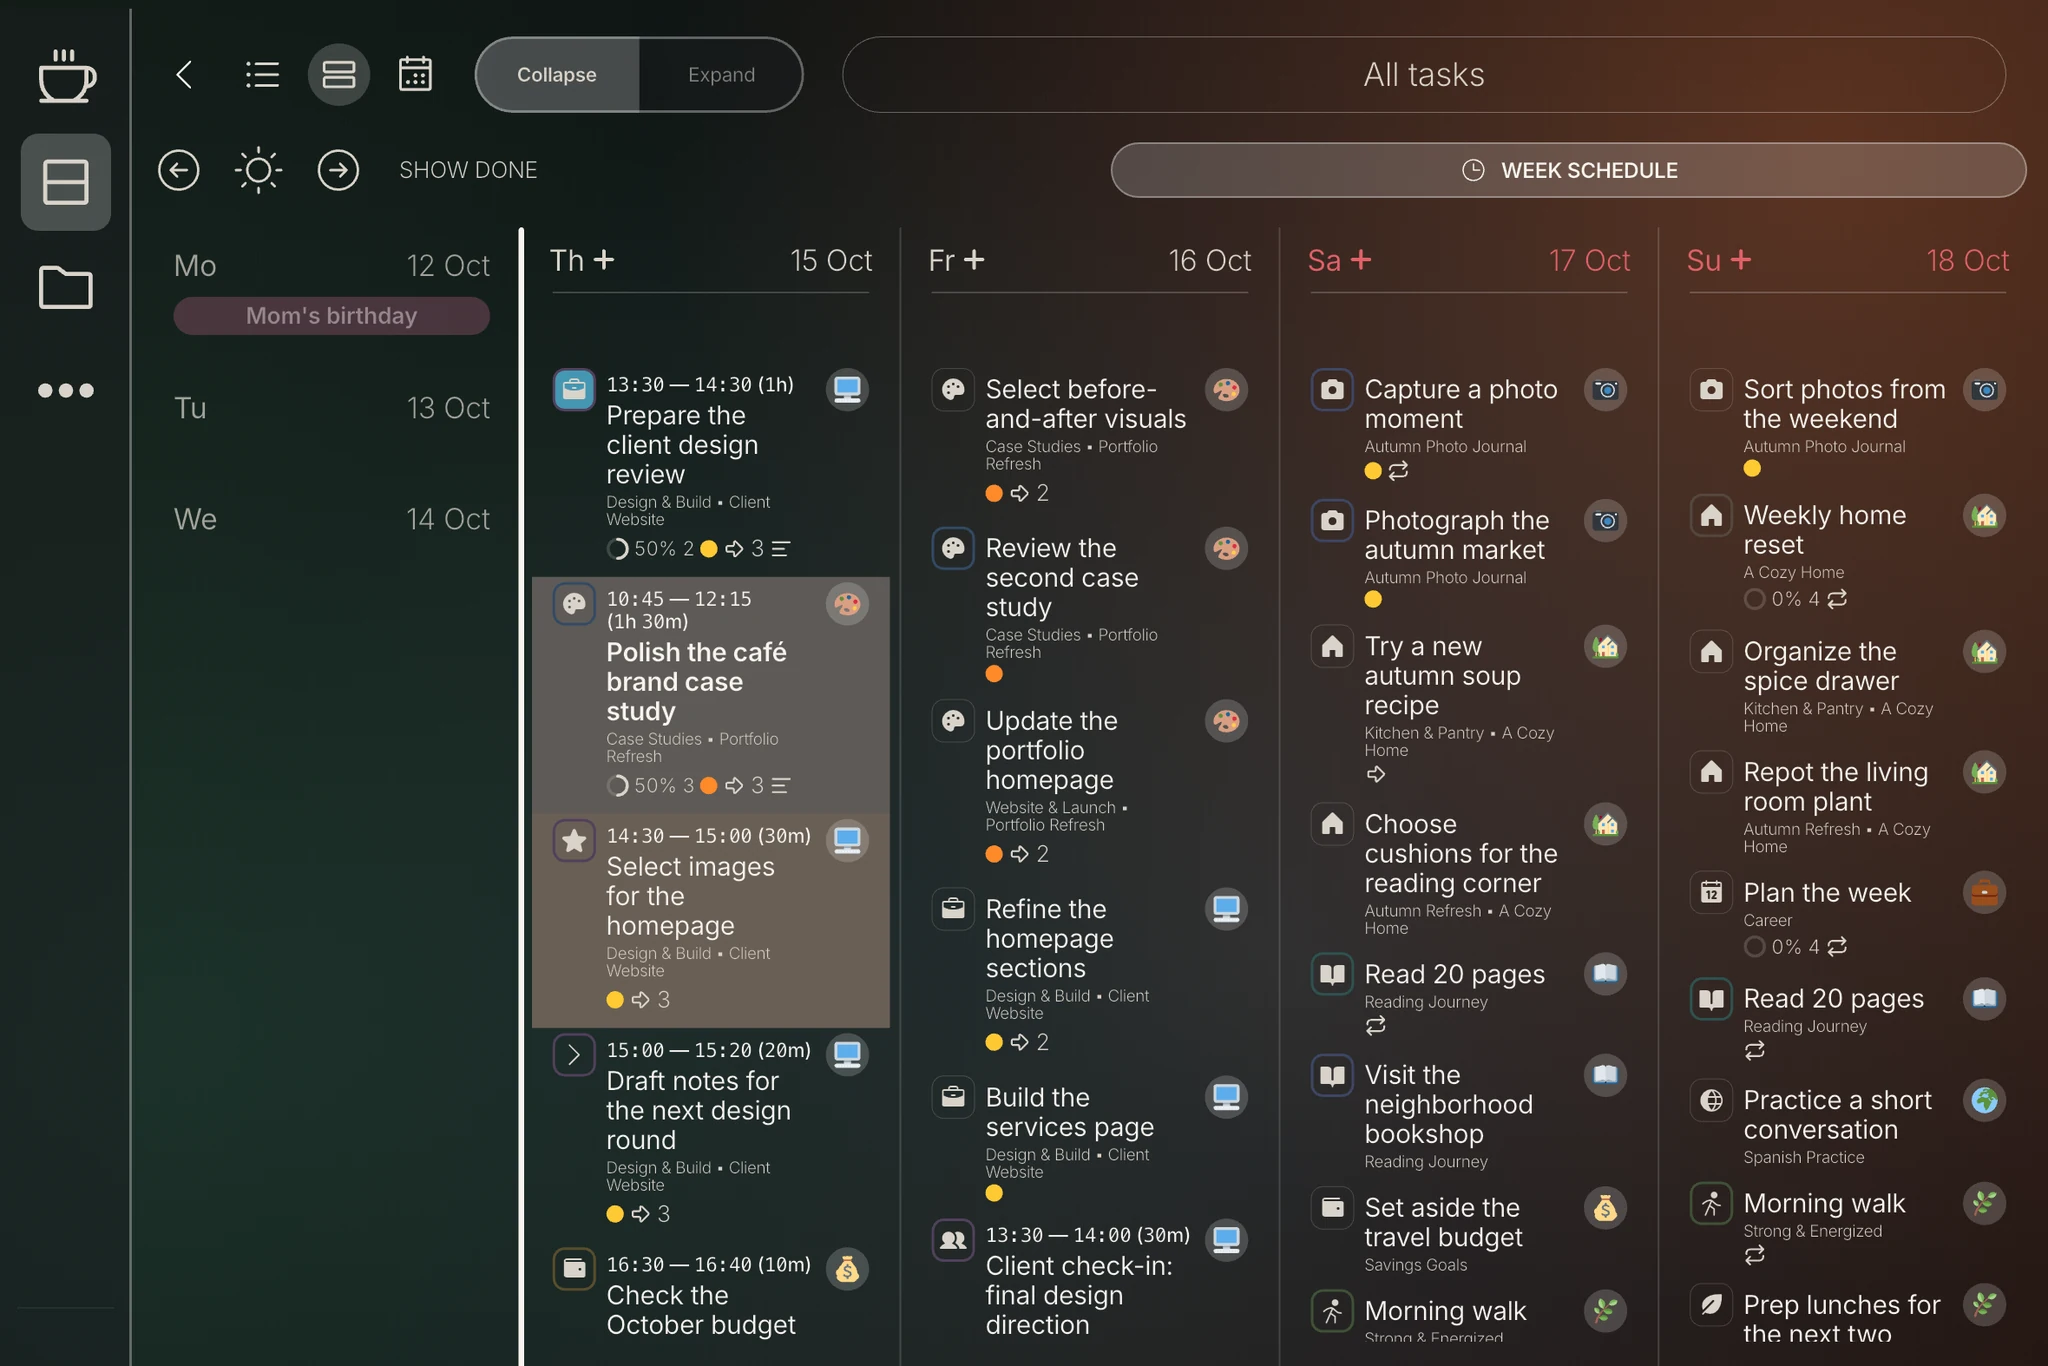Select the split board view in sidebar

pyautogui.click(x=66, y=182)
